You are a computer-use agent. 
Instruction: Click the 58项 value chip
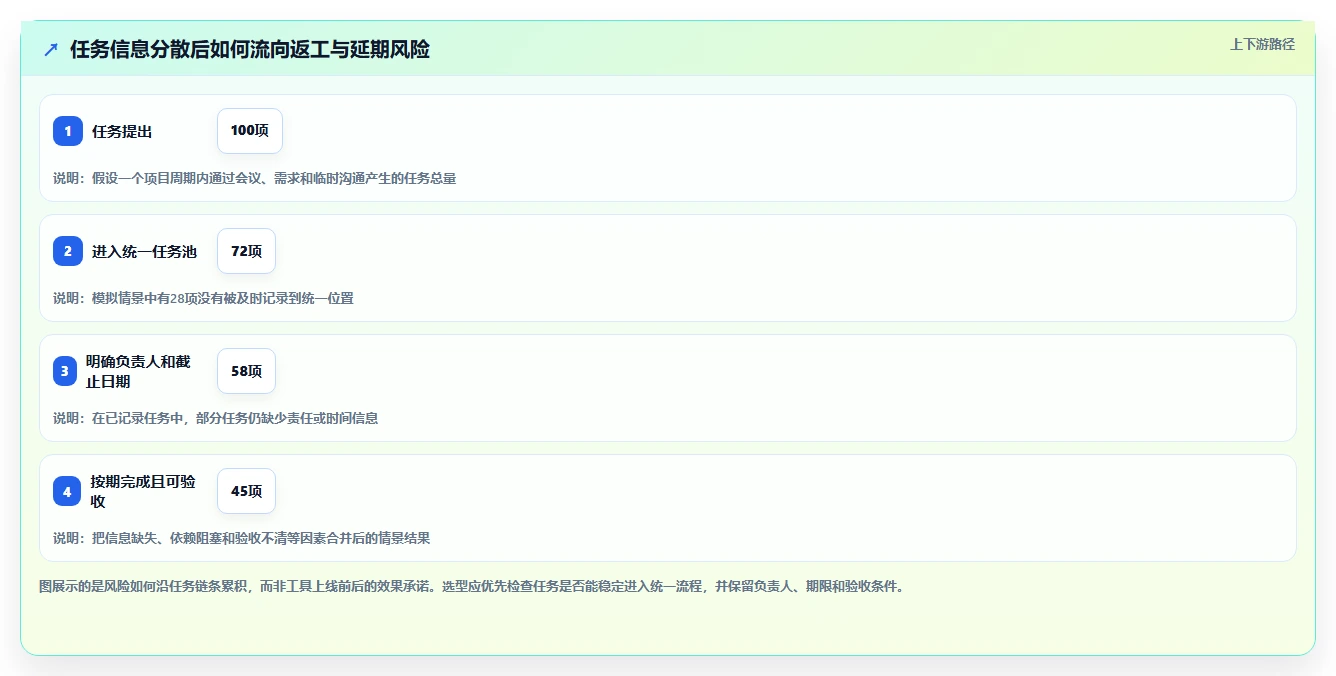click(246, 371)
